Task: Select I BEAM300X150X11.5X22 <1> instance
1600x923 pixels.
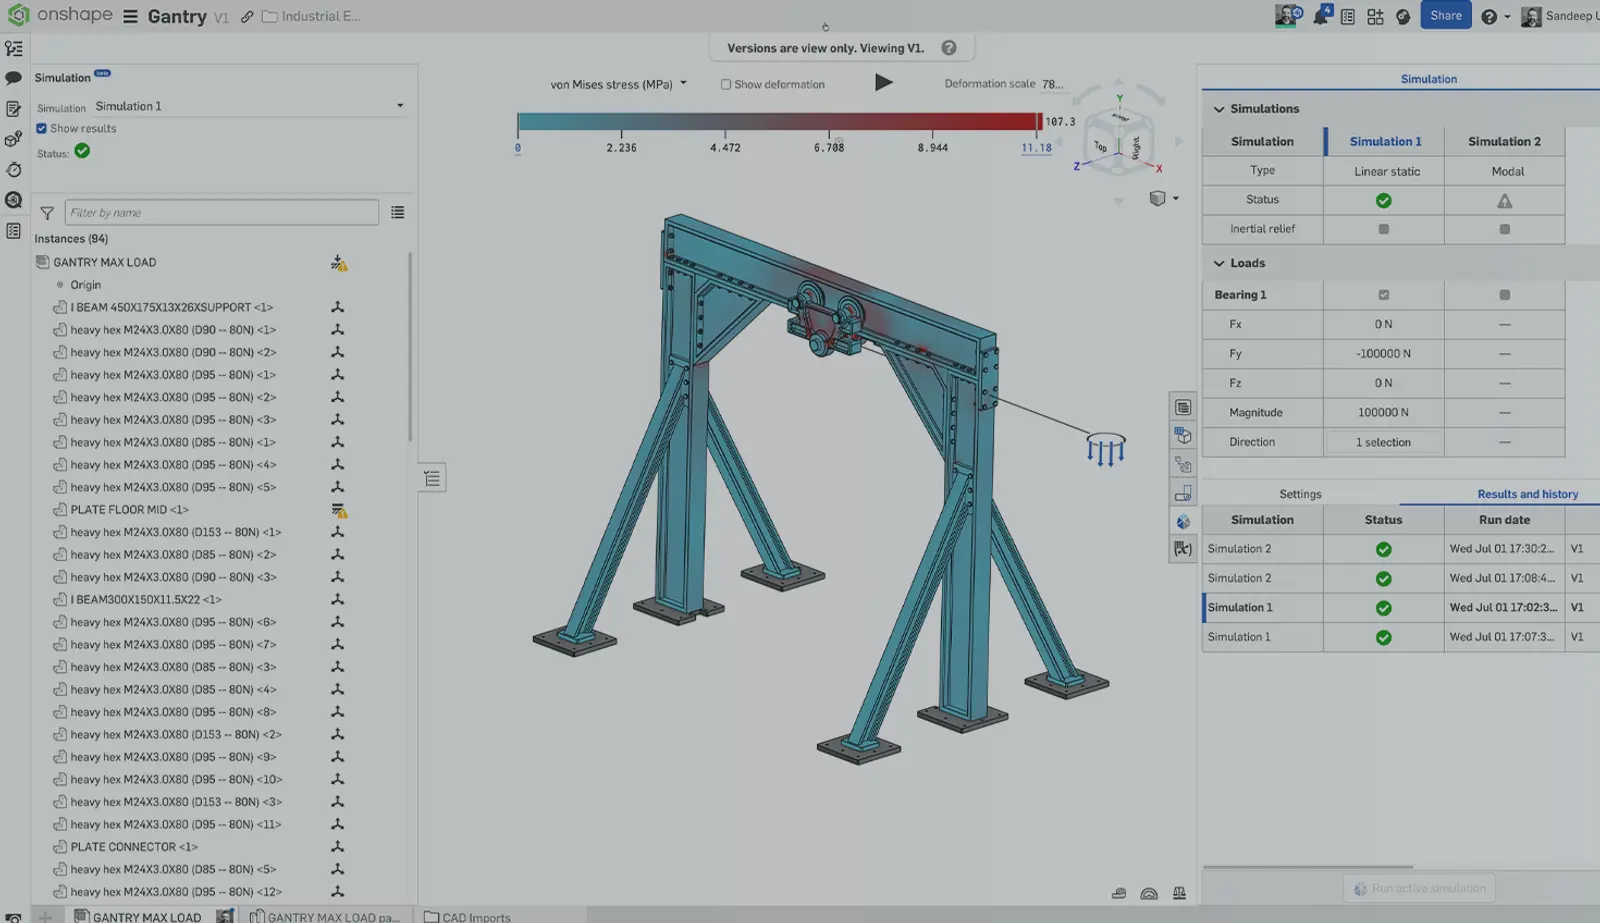Action: coord(146,600)
